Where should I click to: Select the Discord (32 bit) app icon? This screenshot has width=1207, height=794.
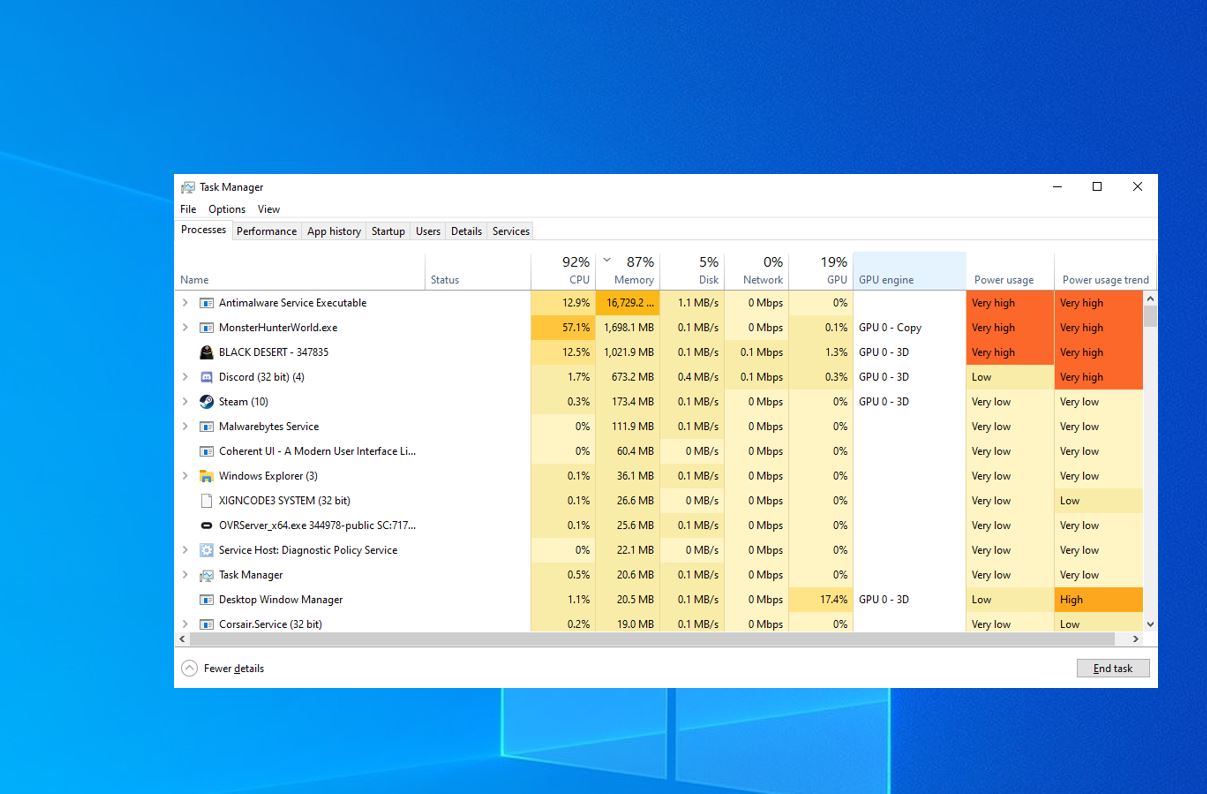[x=206, y=376]
